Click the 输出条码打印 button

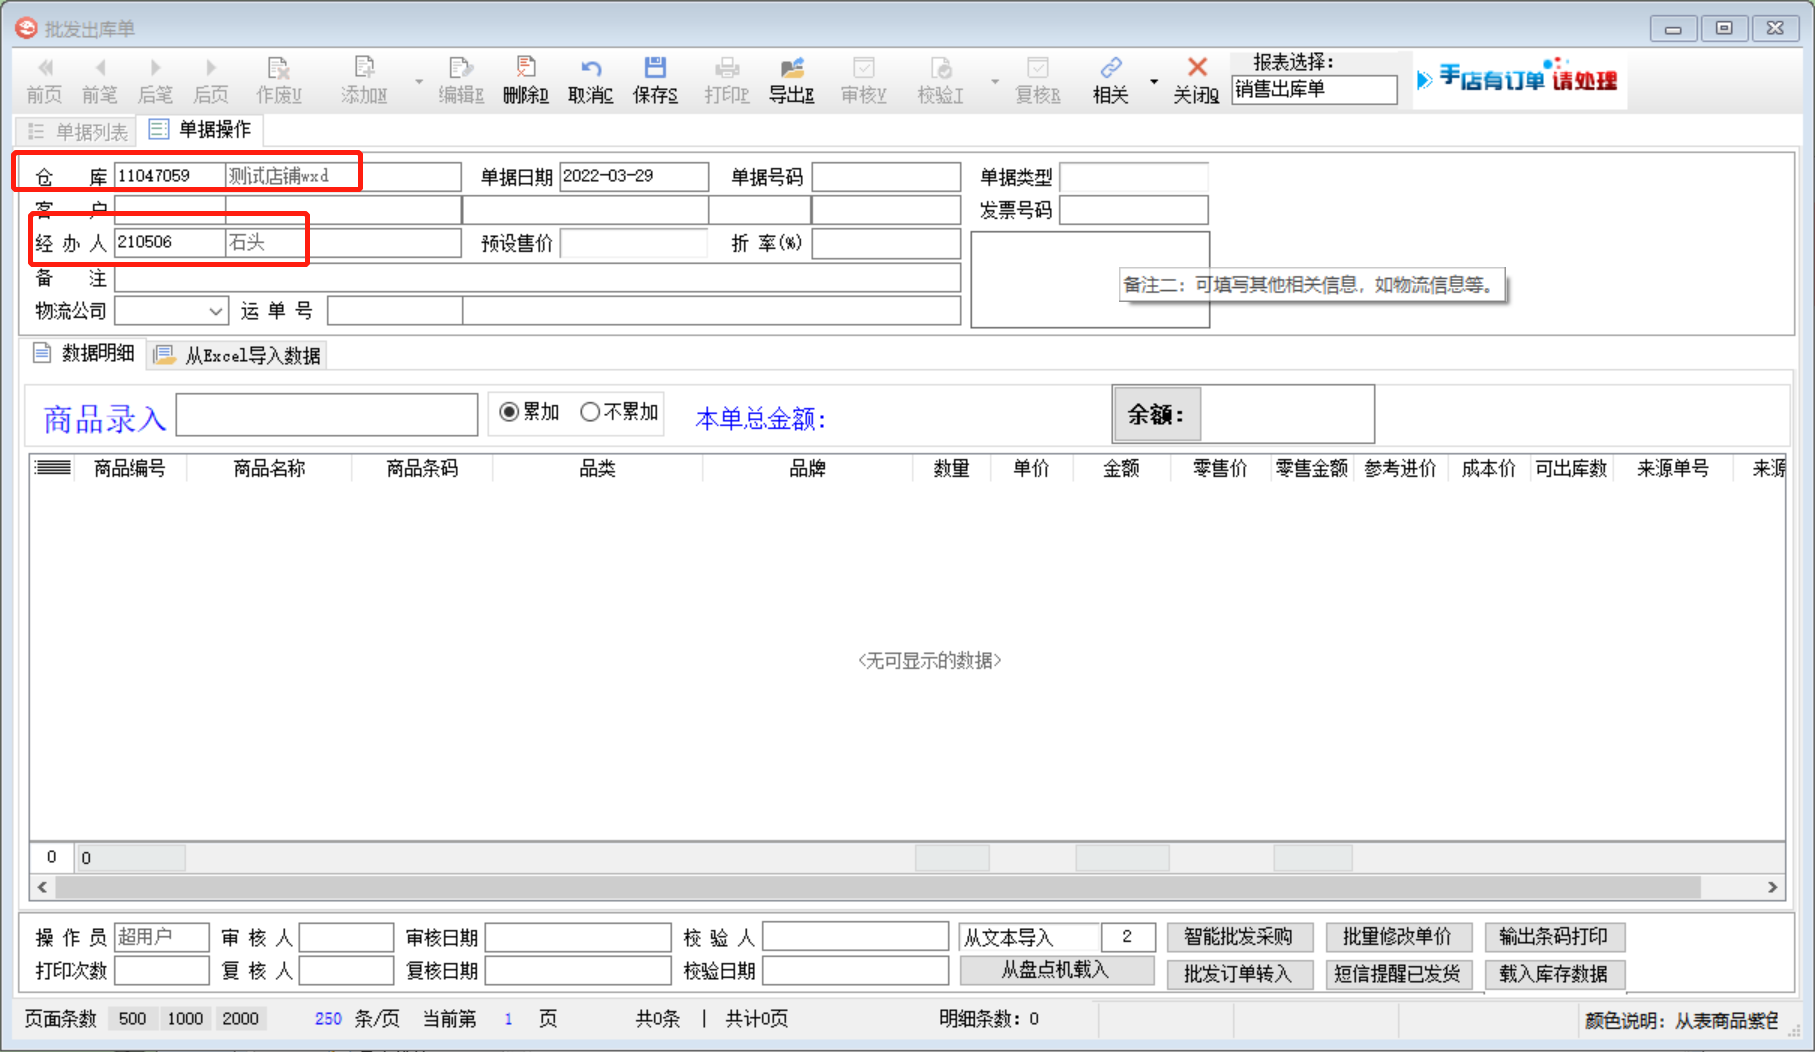tap(1553, 937)
